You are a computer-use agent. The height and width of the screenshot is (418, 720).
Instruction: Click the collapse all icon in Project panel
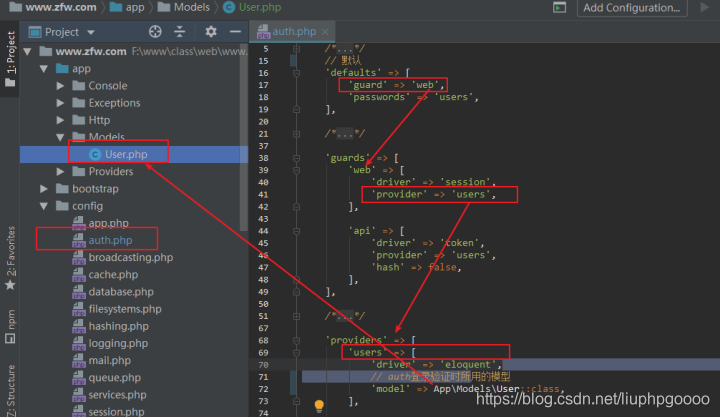pyautogui.click(x=180, y=32)
